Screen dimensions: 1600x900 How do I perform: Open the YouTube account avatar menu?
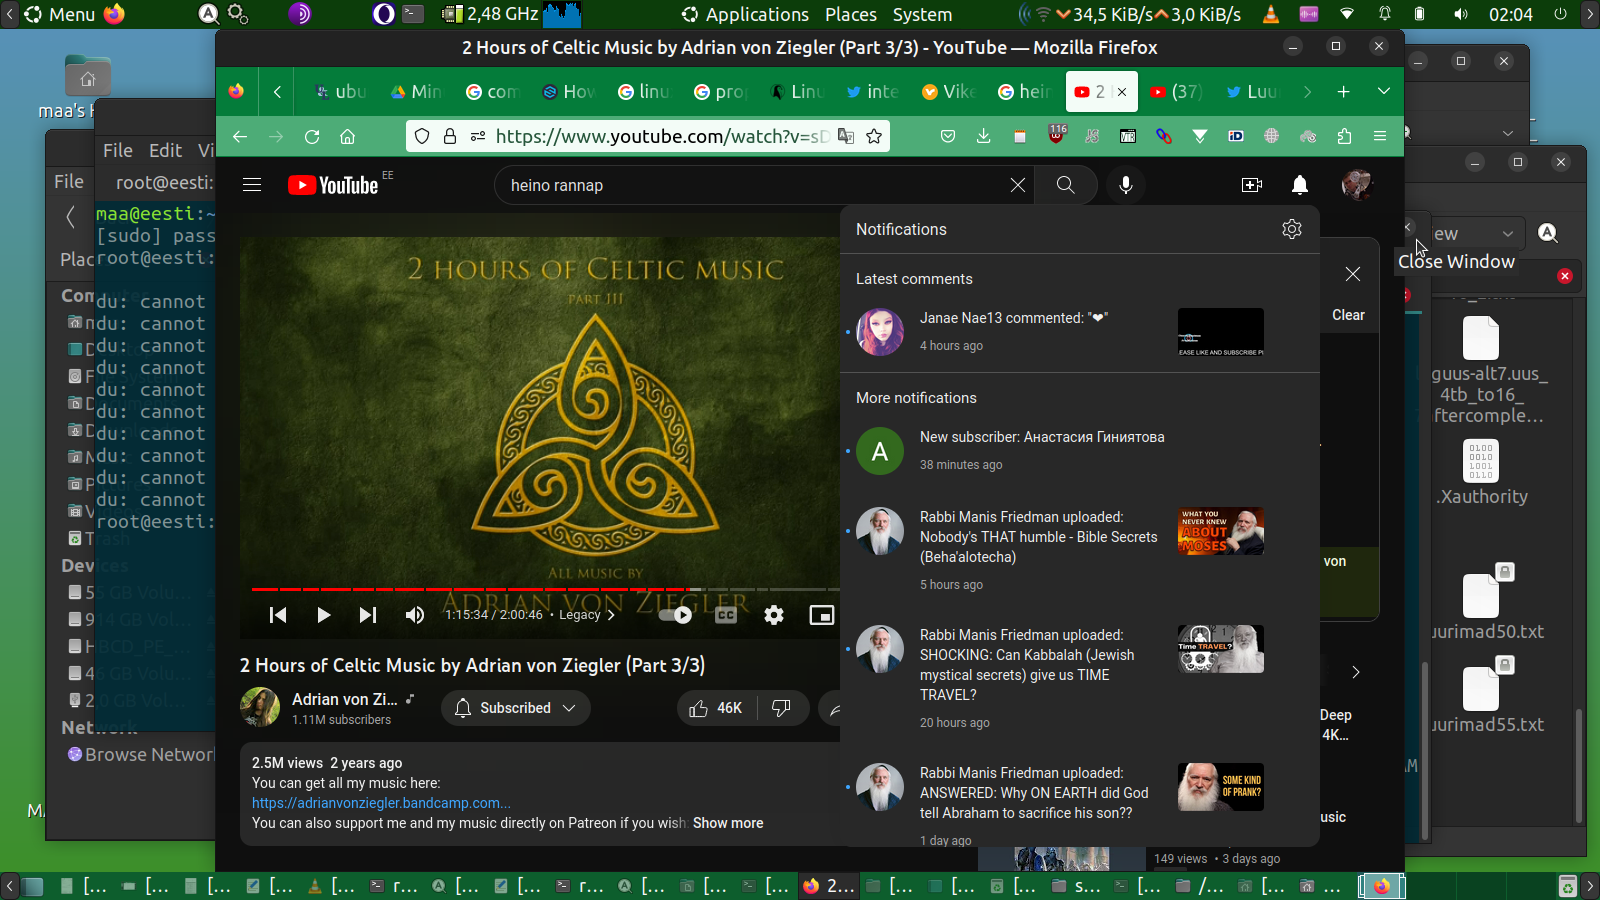click(1357, 185)
